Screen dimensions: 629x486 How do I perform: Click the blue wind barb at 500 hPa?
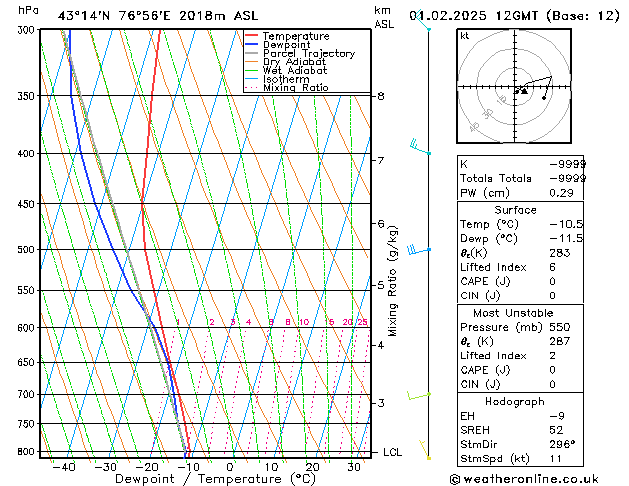coord(415,249)
